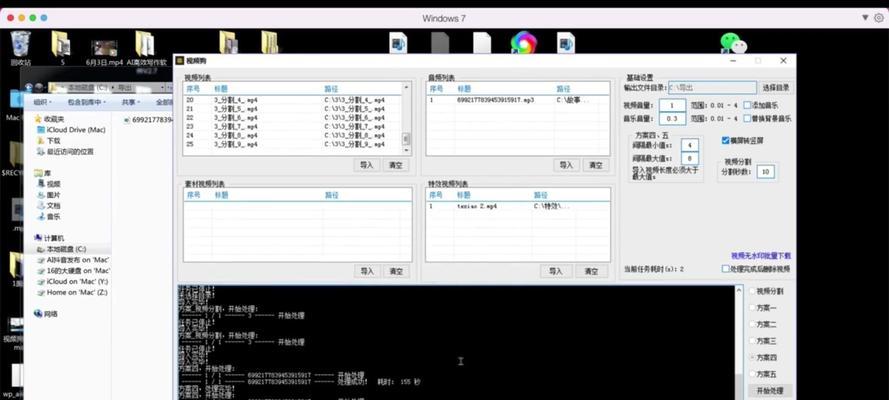The height and width of the screenshot is (400, 889).
Task: Open the WeChat desktop icon
Action: (x=733, y=43)
